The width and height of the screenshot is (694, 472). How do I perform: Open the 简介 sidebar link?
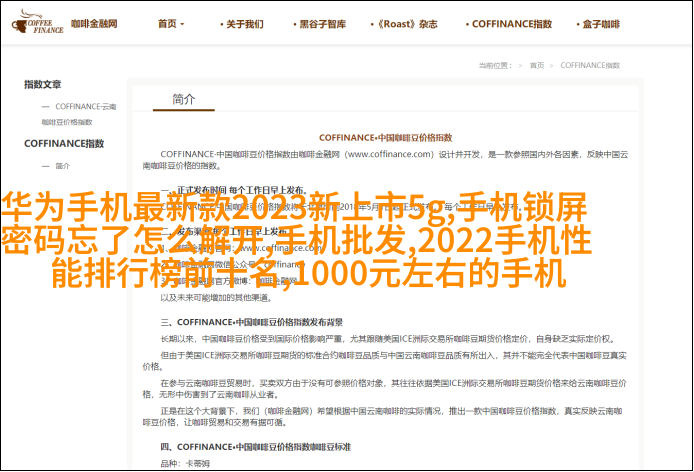(62, 166)
